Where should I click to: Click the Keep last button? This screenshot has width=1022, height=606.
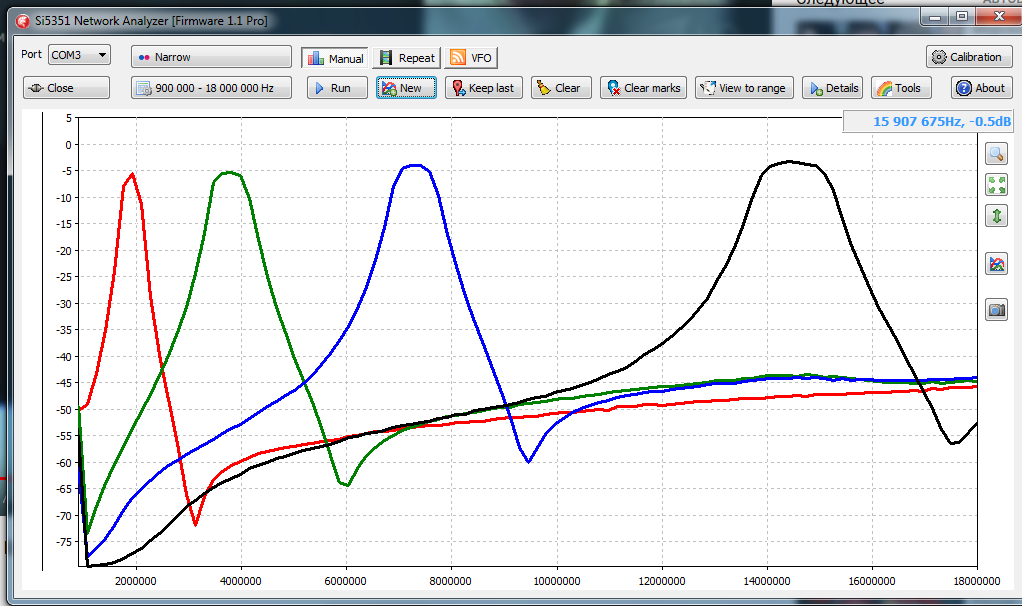pos(483,88)
